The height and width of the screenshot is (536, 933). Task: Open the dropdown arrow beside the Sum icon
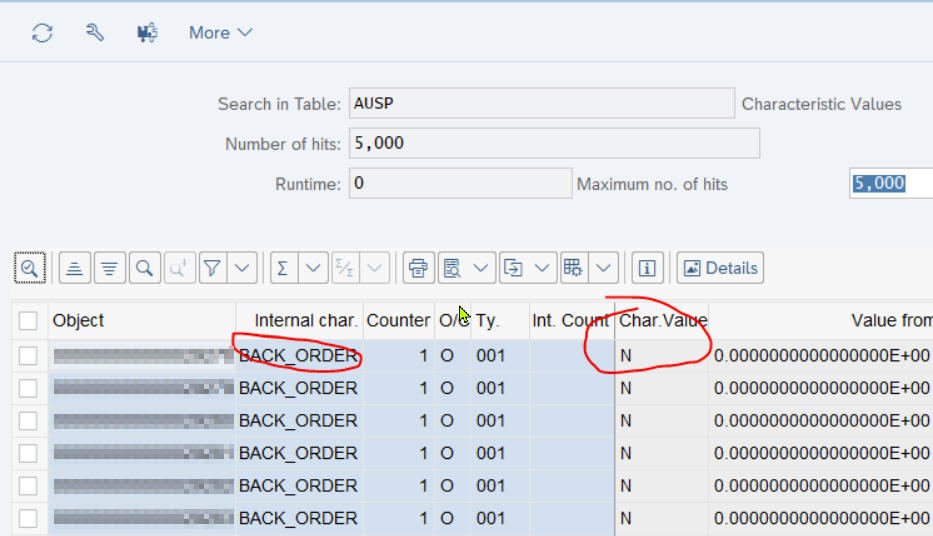coord(313,268)
